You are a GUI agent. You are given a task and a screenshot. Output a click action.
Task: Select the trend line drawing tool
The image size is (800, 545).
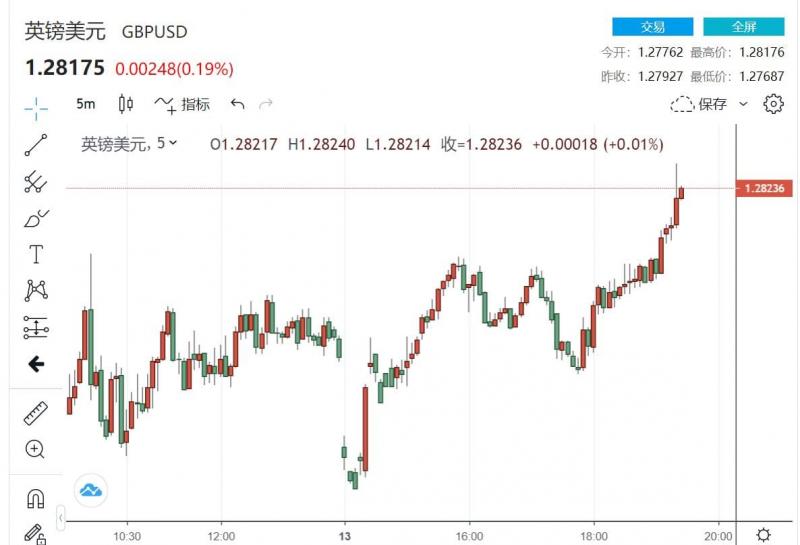36,144
